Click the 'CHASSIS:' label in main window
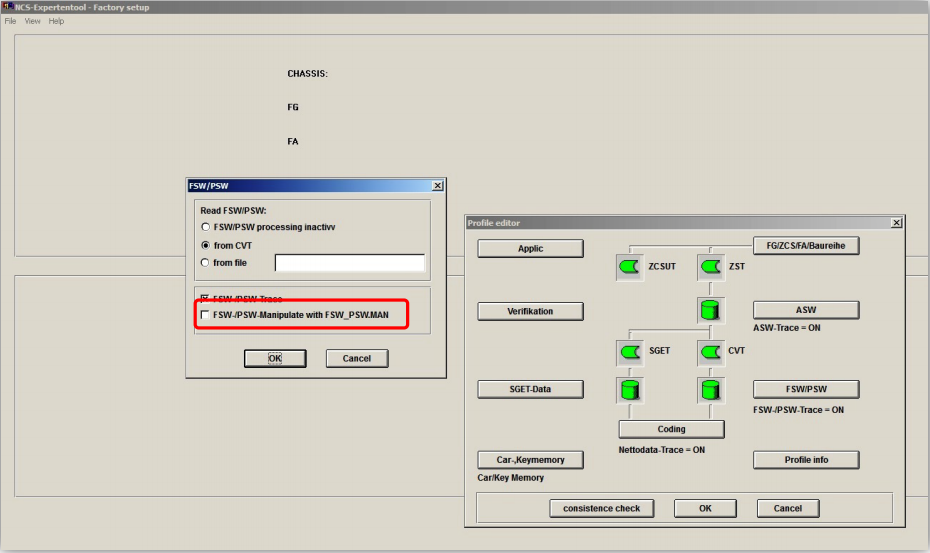The width and height of the screenshot is (930, 553). (307, 74)
